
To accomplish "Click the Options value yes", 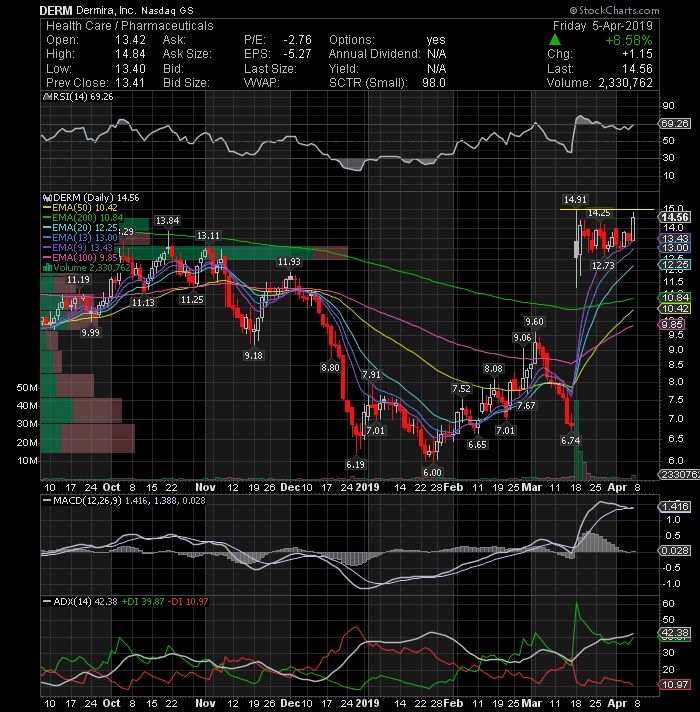I will point(436,40).
